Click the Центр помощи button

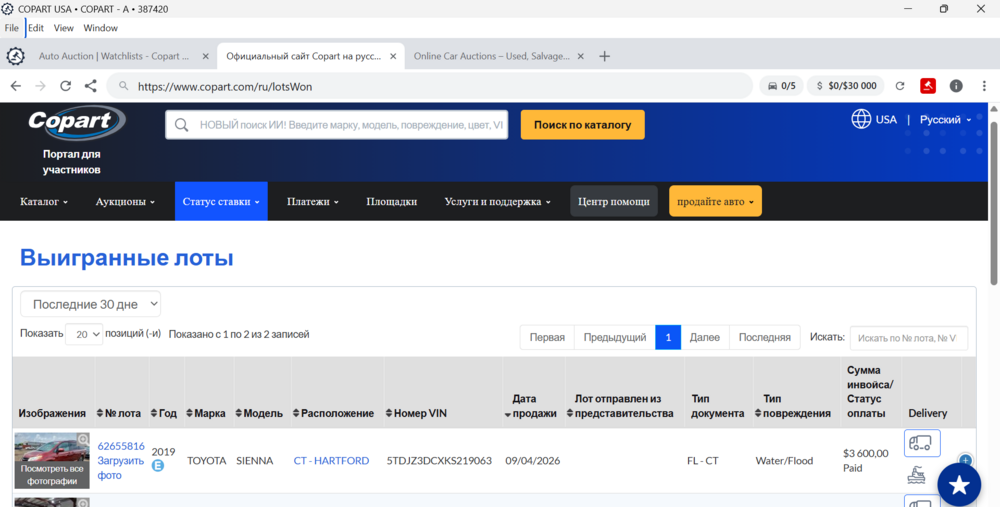(x=614, y=201)
